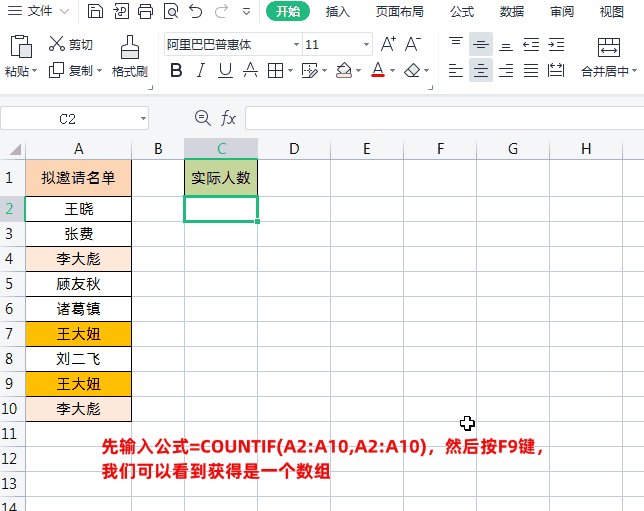The width and height of the screenshot is (644, 511).
Task: Switch to the 开始 Home tab
Action: (x=288, y=12)
